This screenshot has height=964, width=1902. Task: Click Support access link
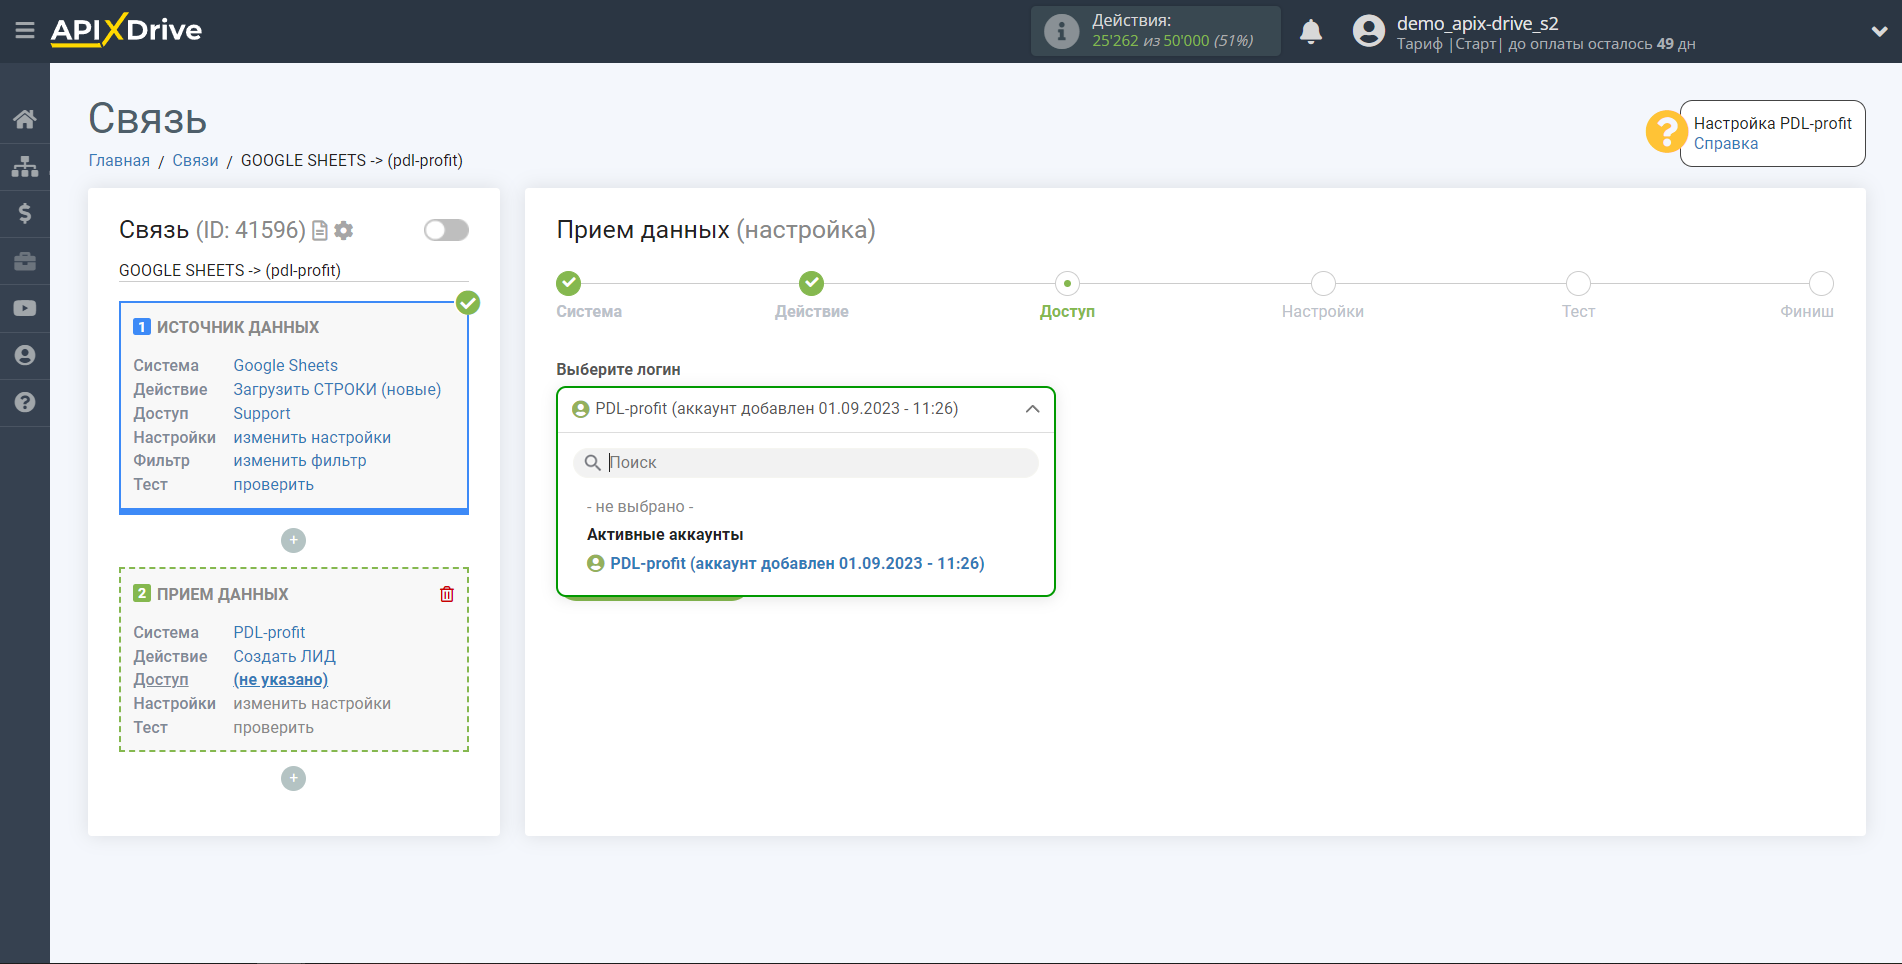click(262, 414)
